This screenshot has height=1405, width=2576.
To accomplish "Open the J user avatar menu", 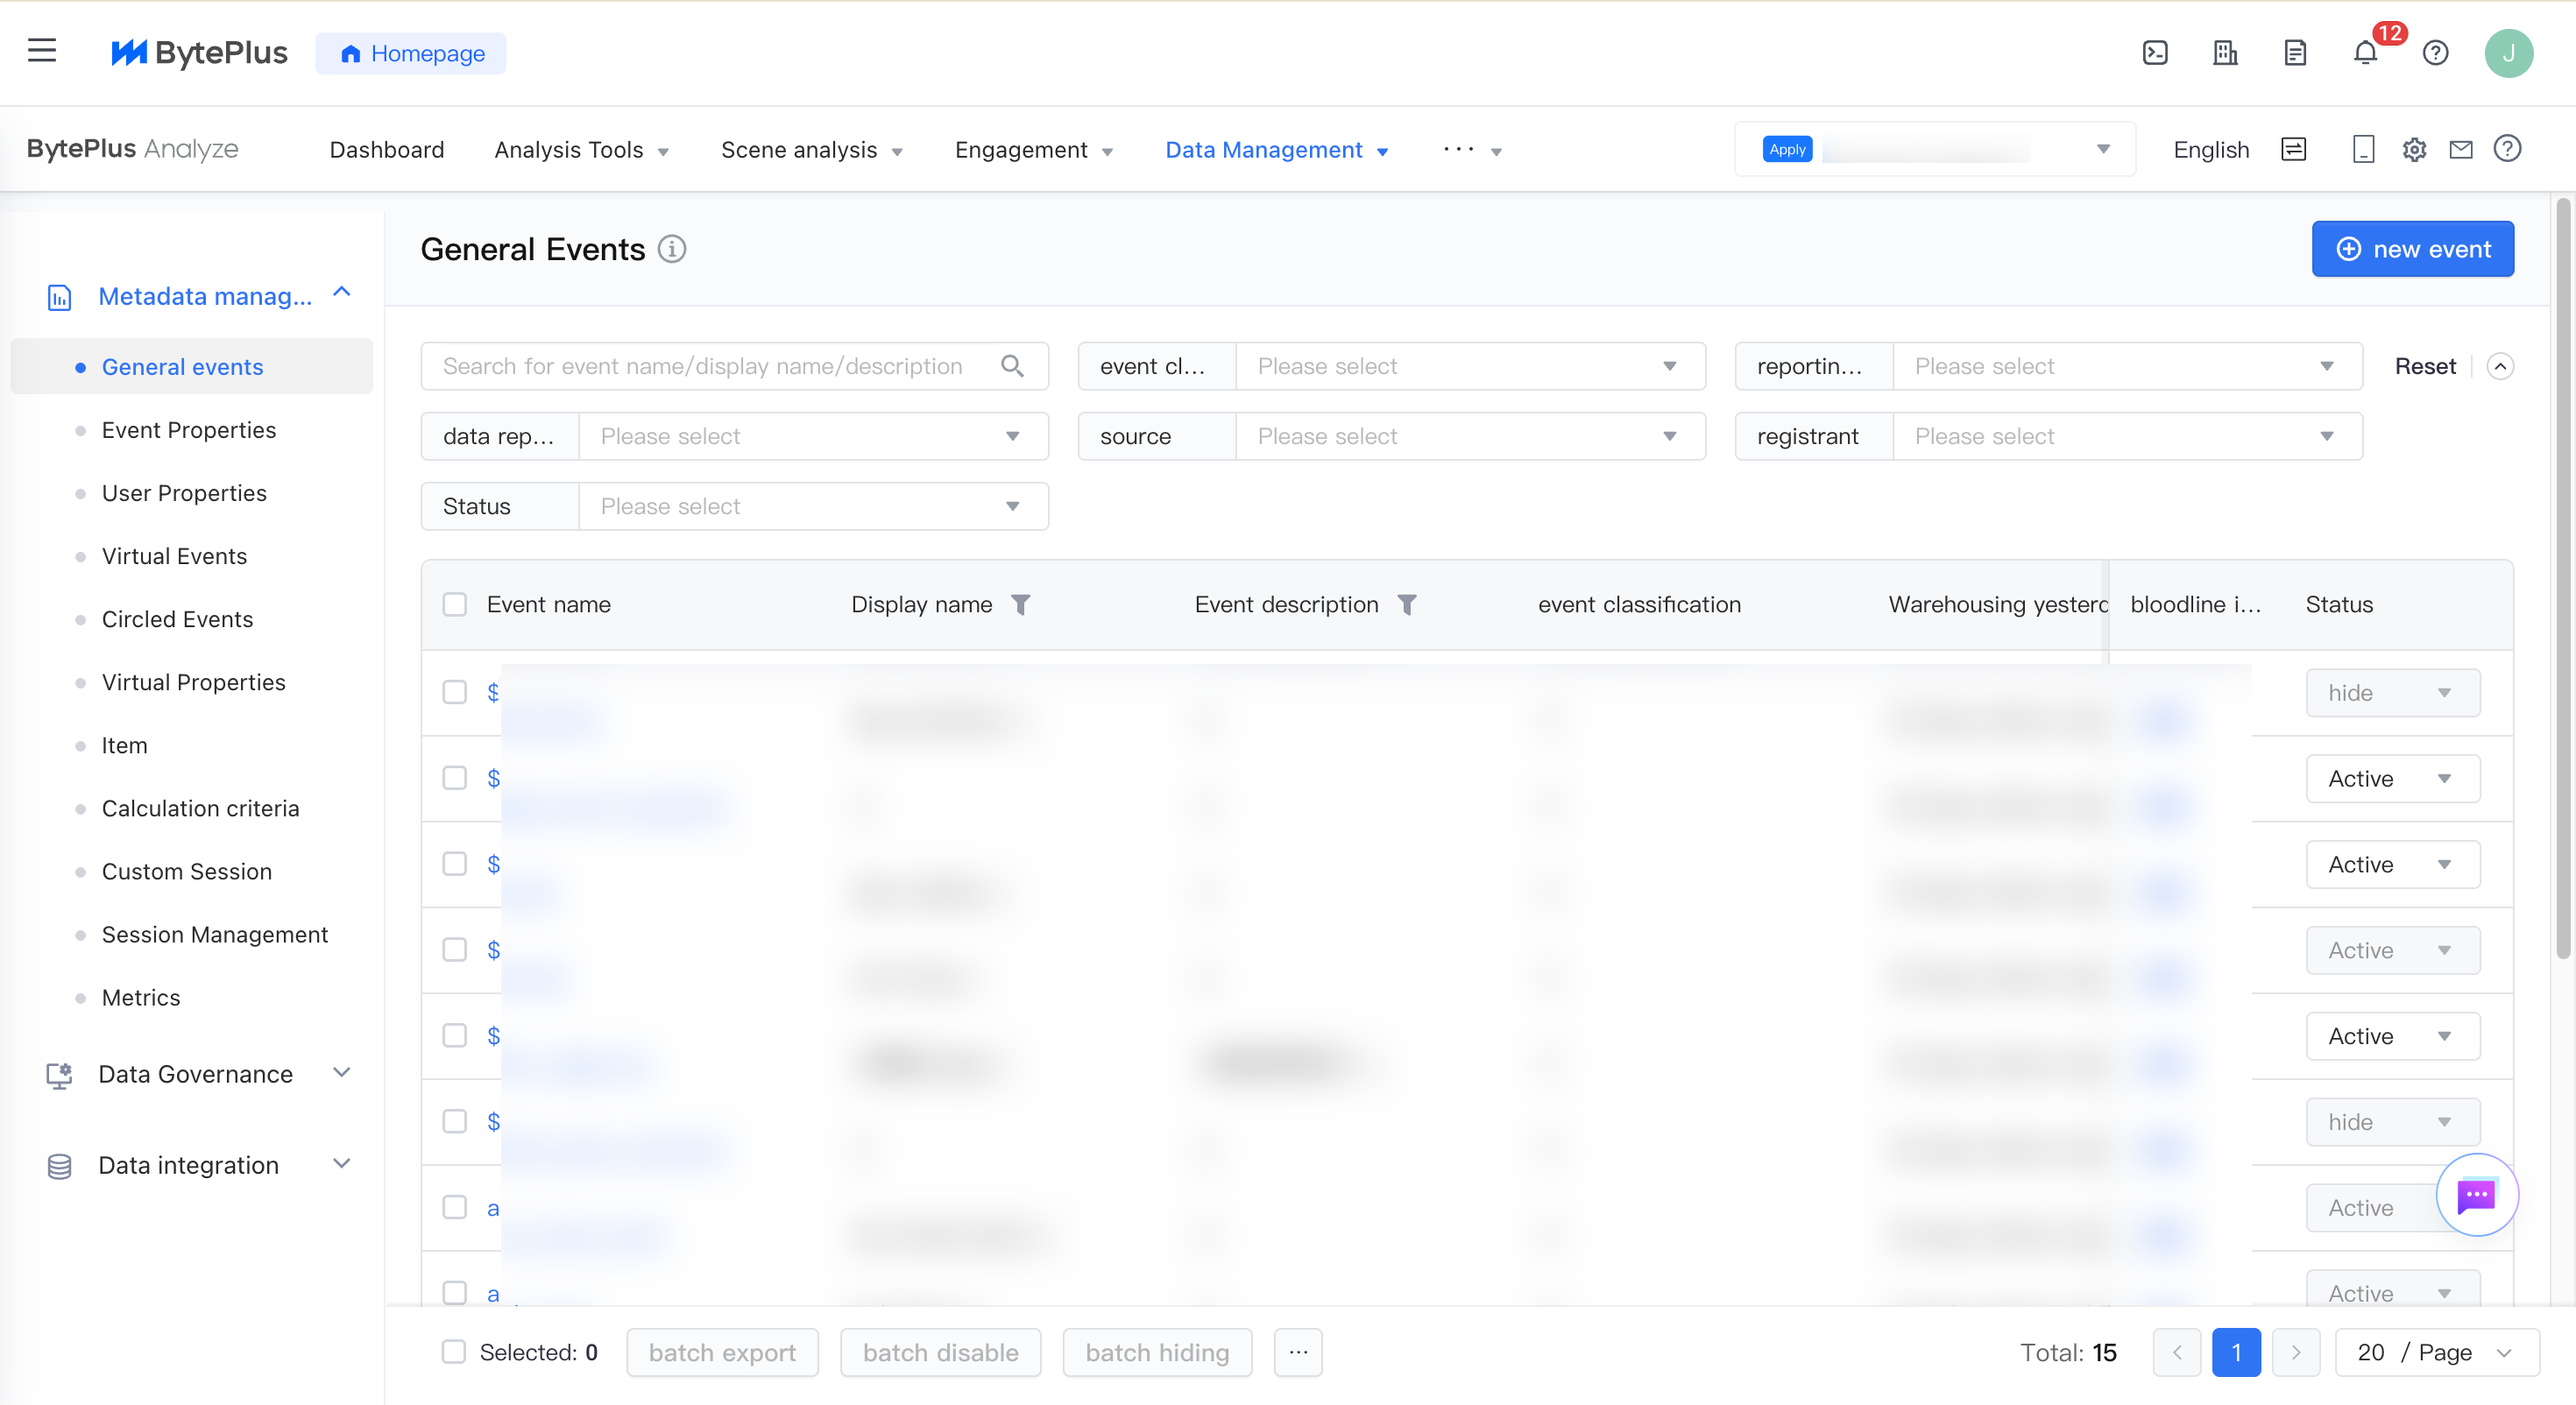I will [x=2508, y=53].
